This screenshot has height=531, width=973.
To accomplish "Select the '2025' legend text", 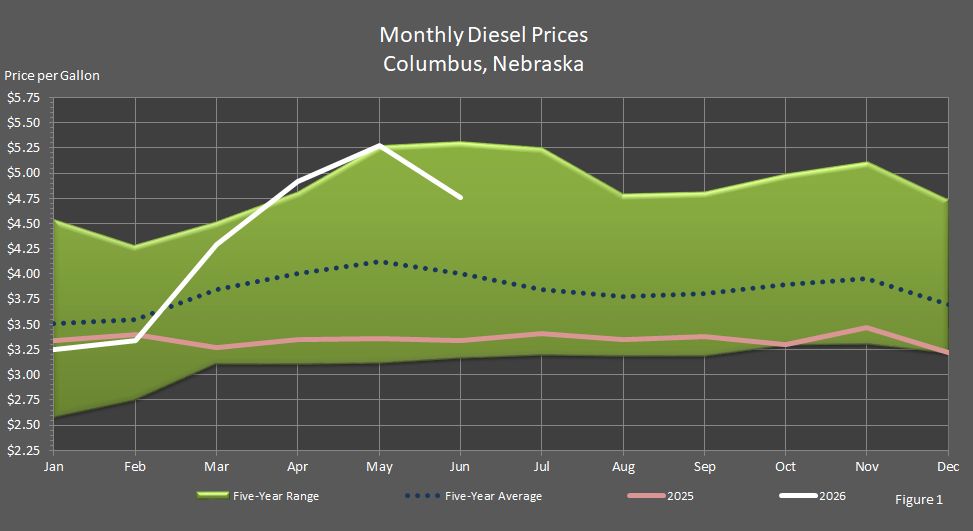I will coord(680,496).
